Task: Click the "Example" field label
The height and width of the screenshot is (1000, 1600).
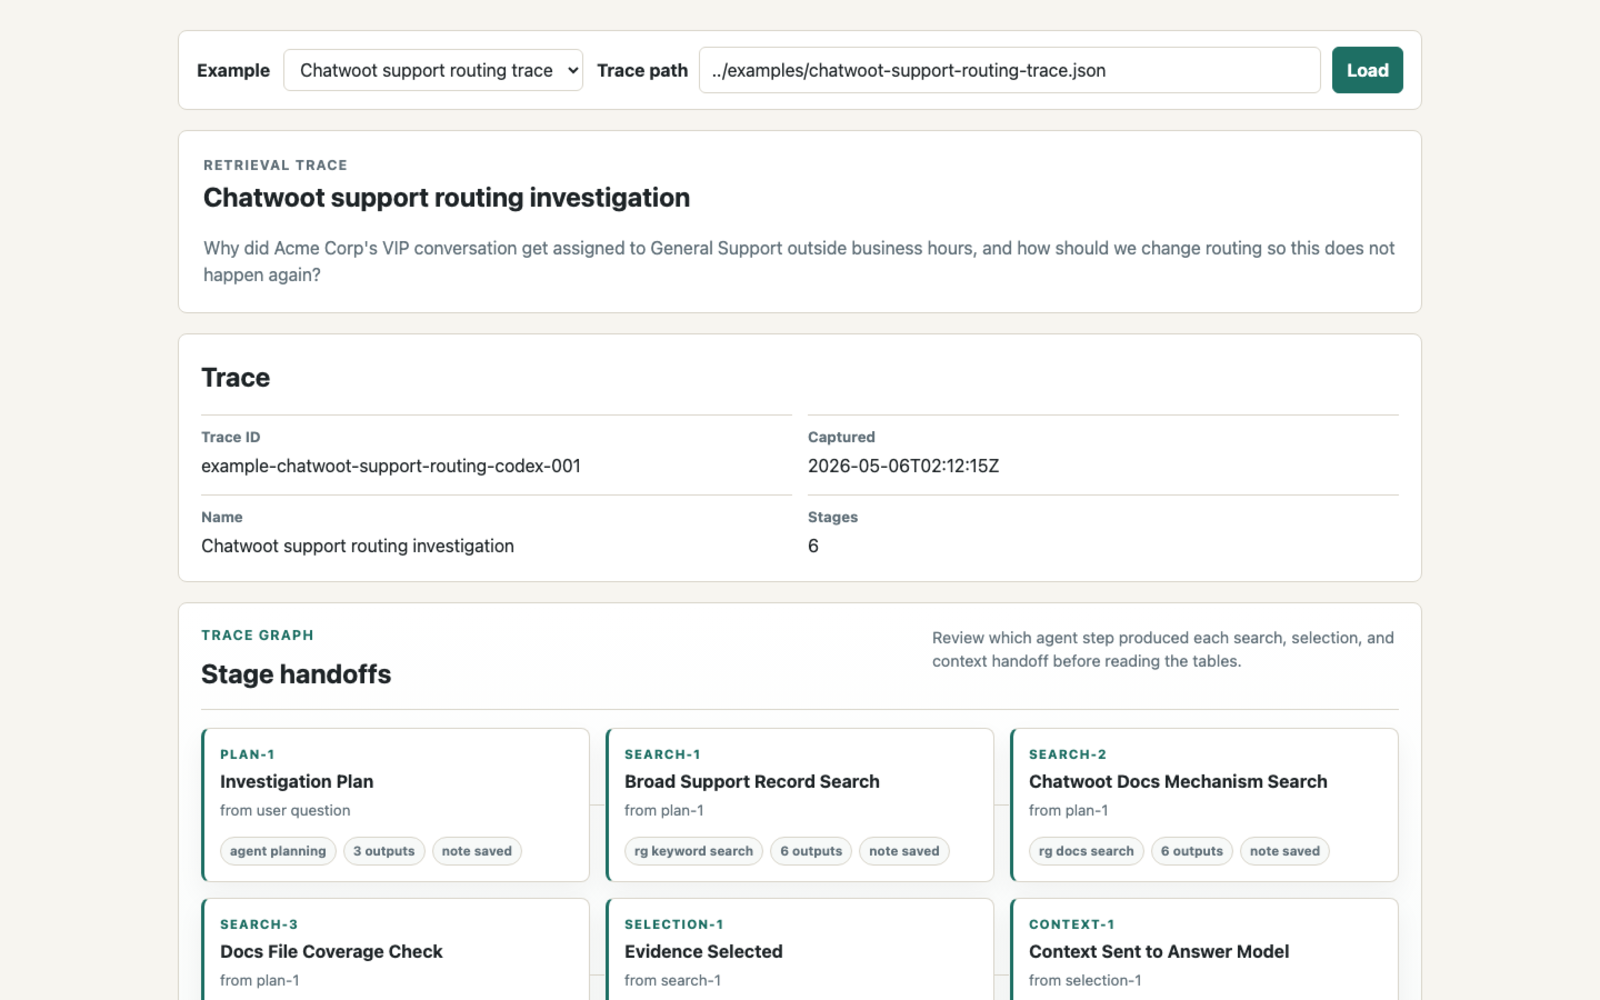Action: (x=233, y=70)
